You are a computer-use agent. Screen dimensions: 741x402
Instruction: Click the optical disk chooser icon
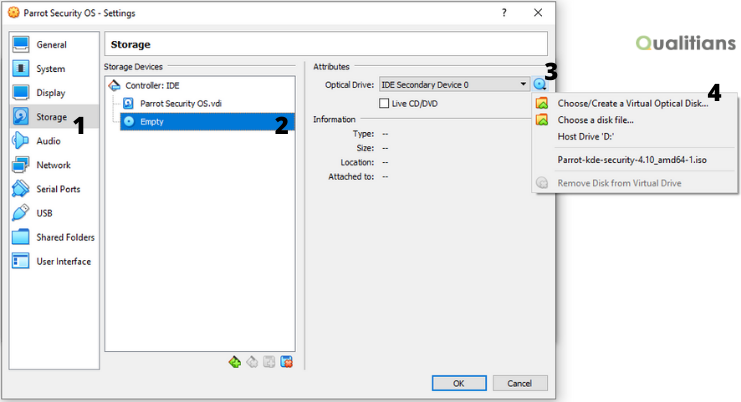click(539, 85)
